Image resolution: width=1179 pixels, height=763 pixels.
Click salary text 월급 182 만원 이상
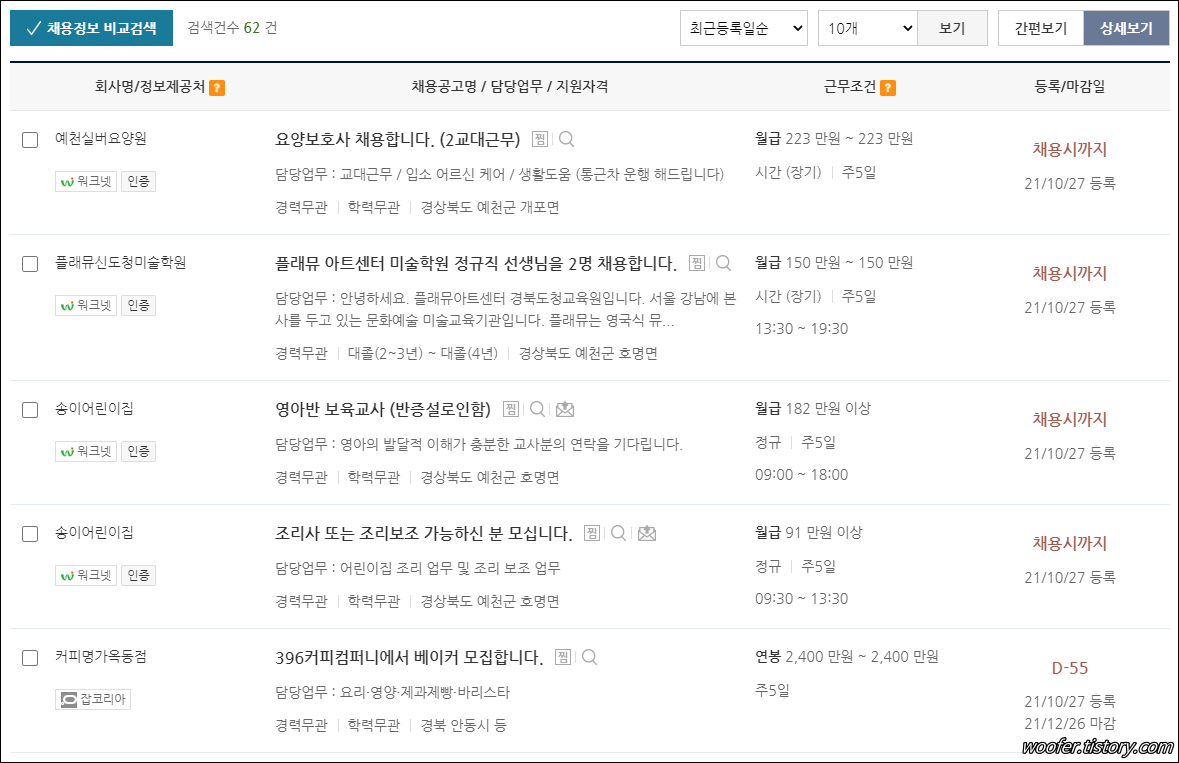coord(813,408)
